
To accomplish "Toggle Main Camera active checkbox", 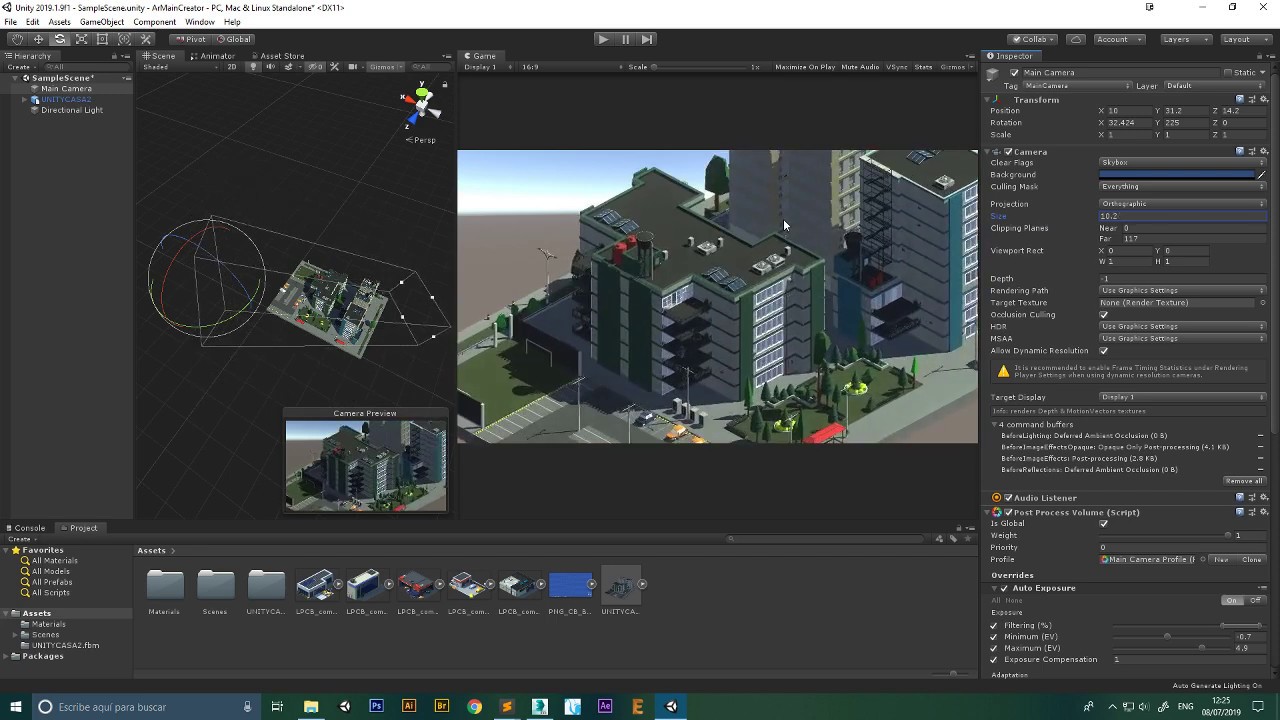I will click(1014, 72).
